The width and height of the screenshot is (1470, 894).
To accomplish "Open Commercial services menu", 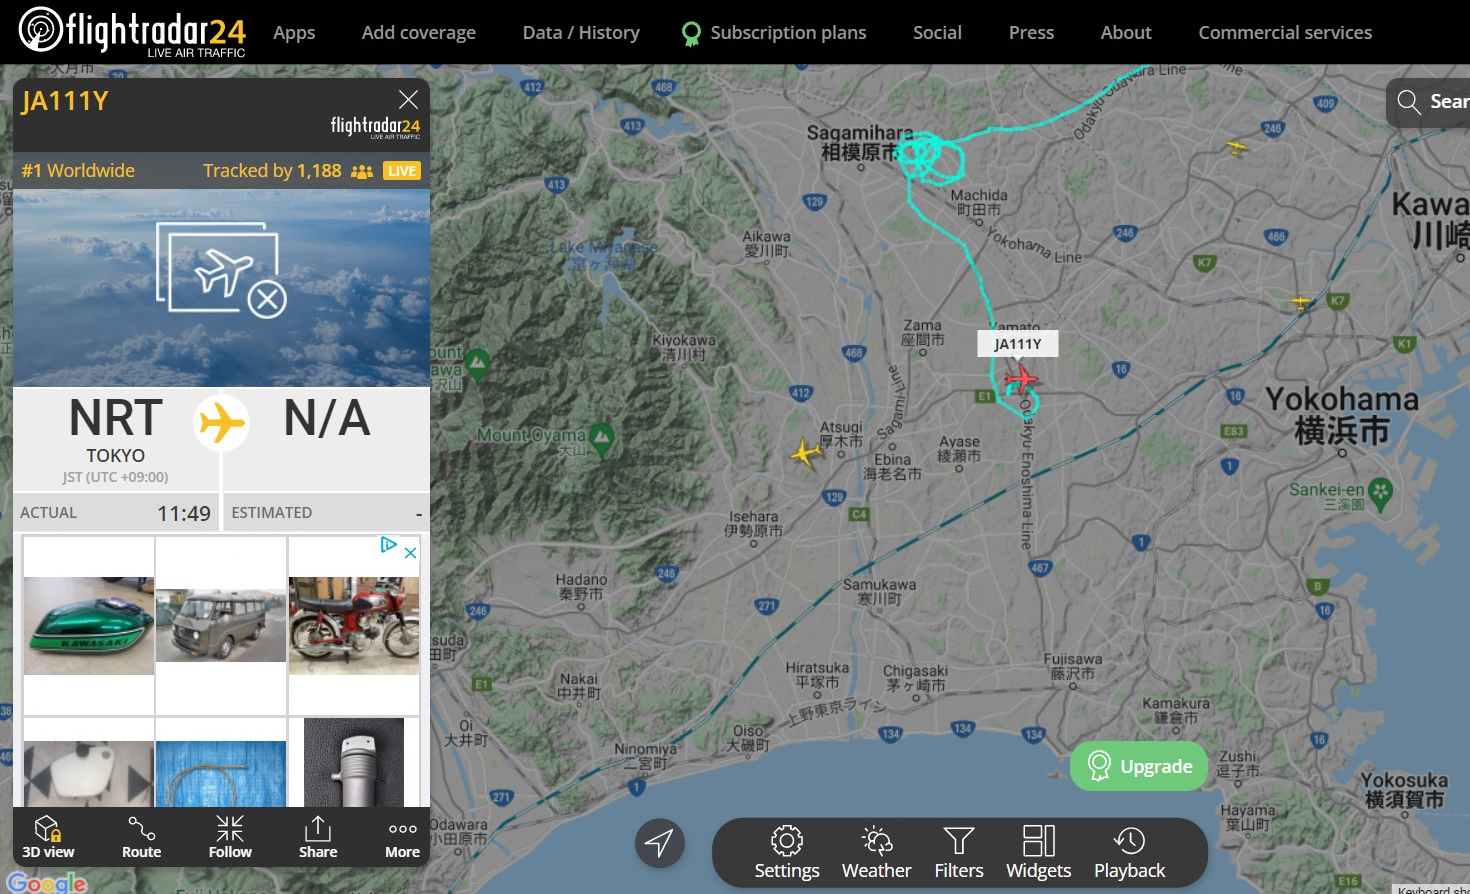I will [x=1285, y=32].
